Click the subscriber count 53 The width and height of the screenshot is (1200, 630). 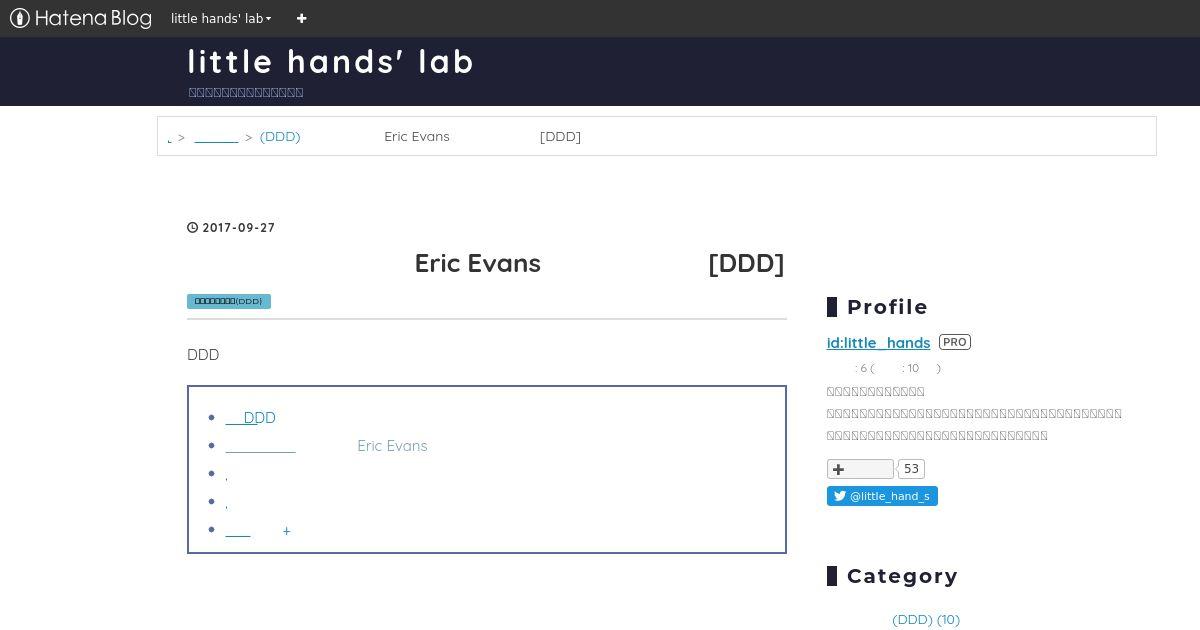point(911,469)
